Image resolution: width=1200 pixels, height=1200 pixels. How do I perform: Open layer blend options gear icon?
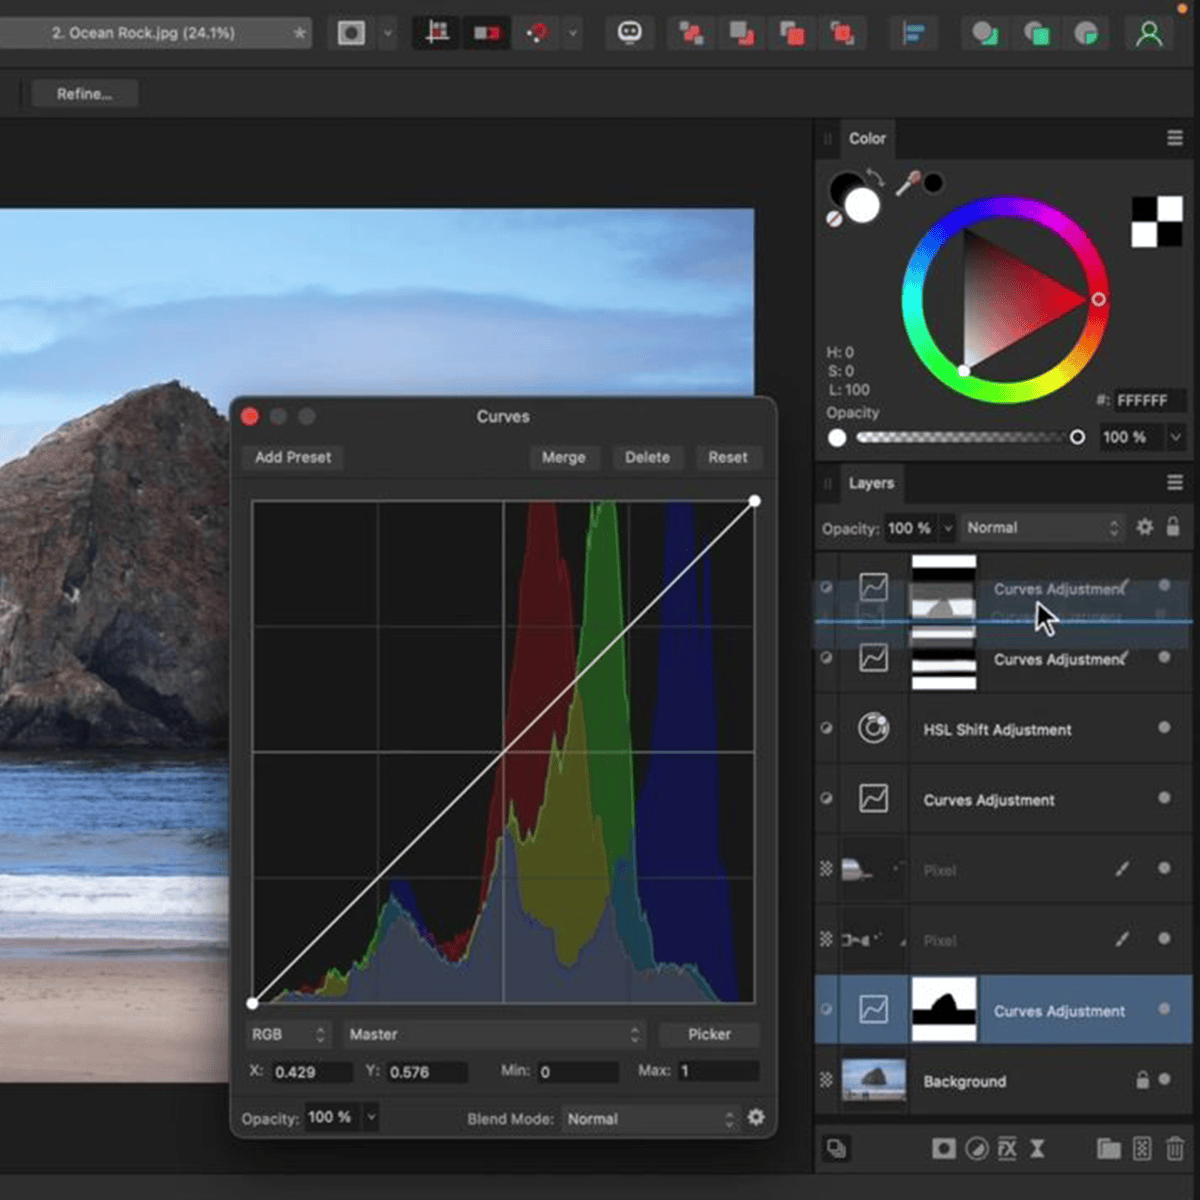pyautogui.click(x=1145, y=527)
